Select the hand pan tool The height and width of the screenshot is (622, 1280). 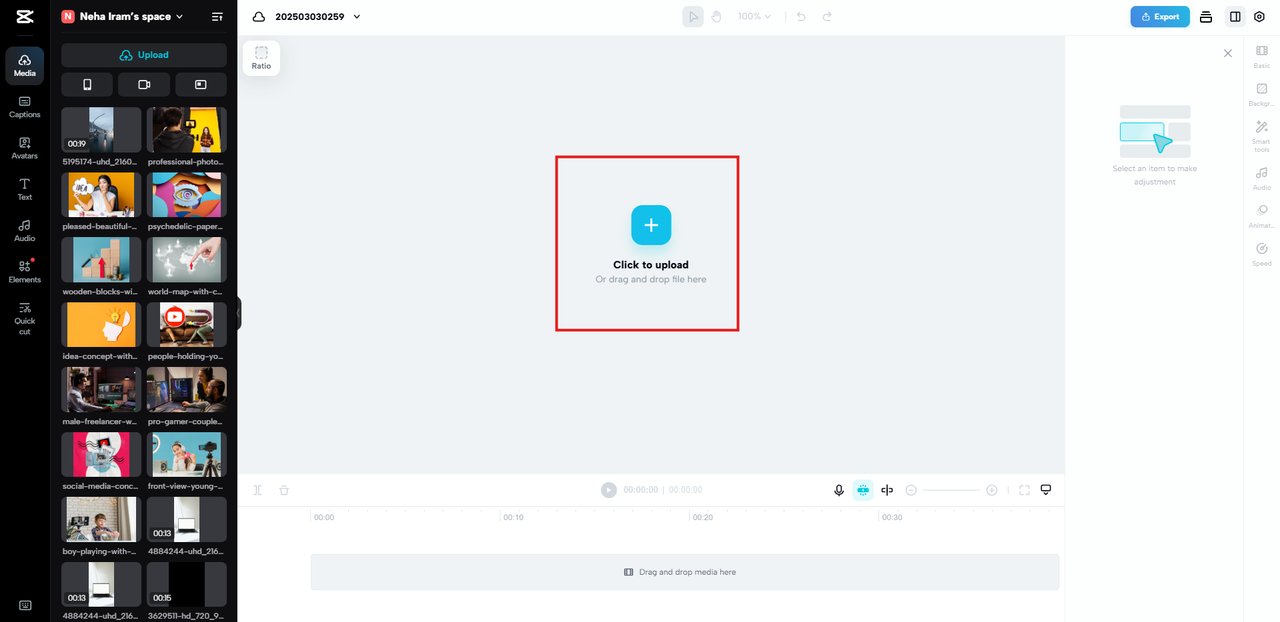(716, 17)
